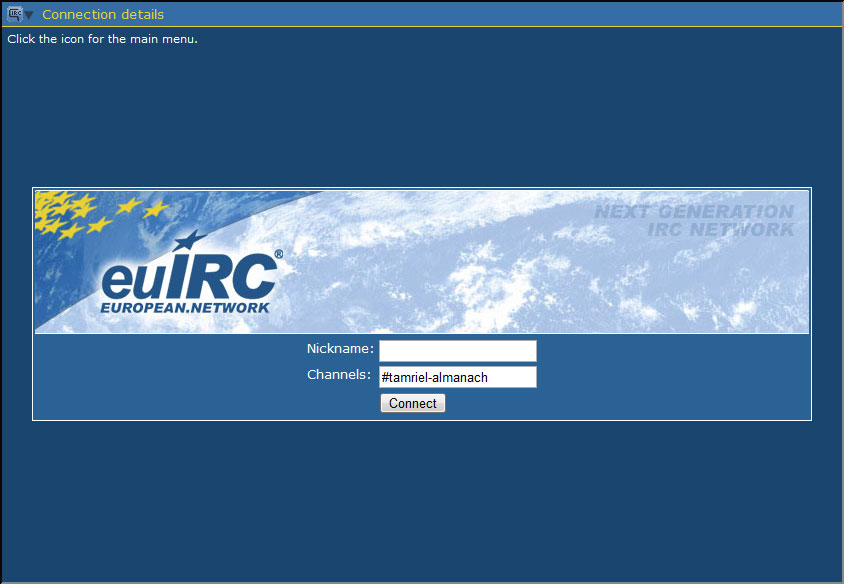Click the Nickname label
The height and width of the screenshot is (584, 844).
pos(340,349)
